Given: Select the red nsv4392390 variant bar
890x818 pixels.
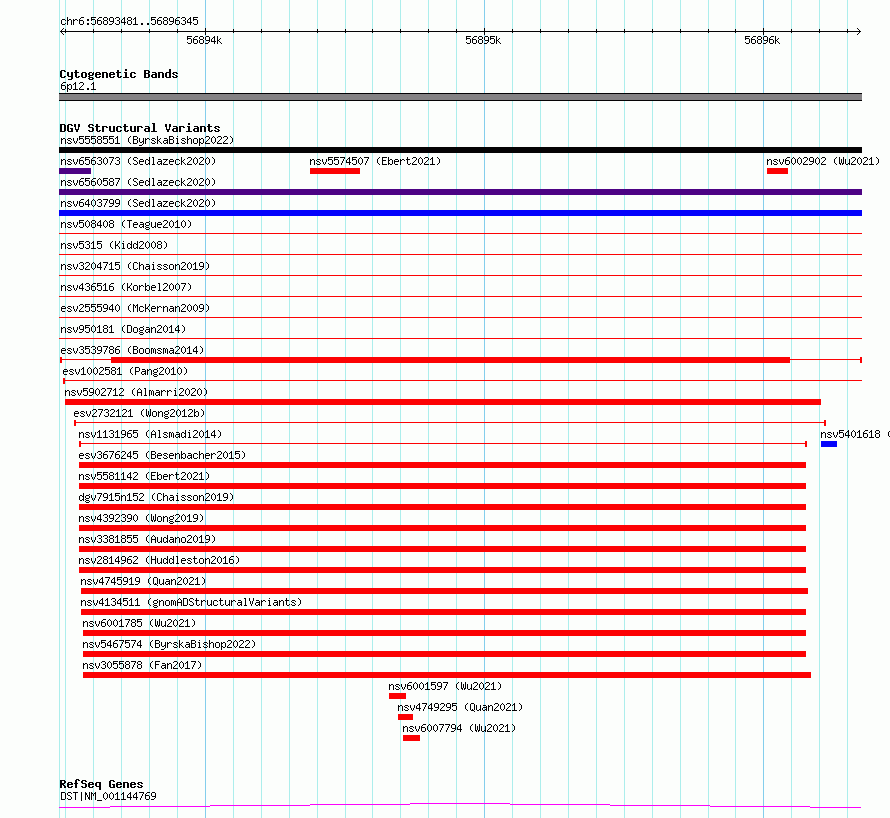Looking at the screenshot, I should (442, 528).
